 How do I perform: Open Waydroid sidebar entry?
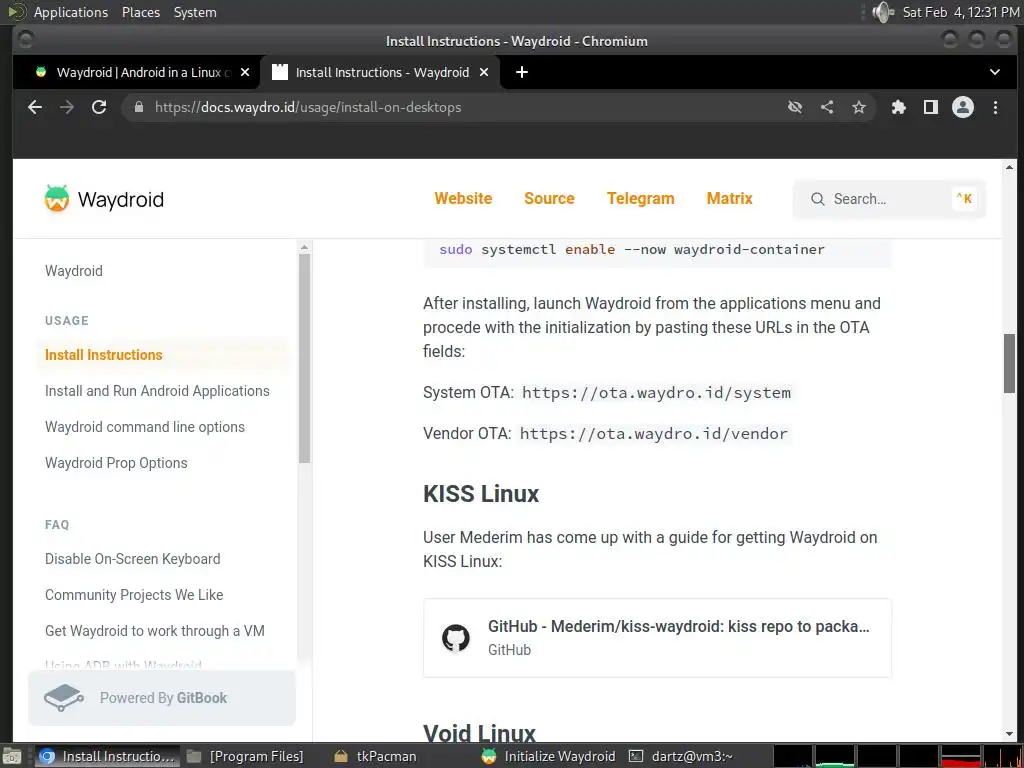tap(74, 271)
